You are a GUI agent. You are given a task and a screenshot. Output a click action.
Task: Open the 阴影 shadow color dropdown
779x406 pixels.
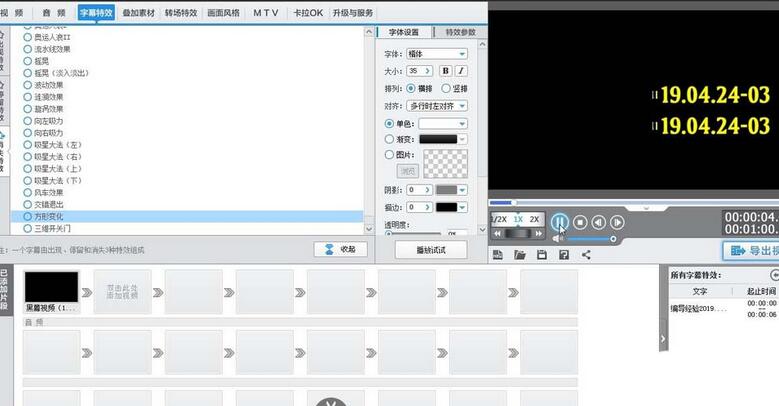pos(463,190)
